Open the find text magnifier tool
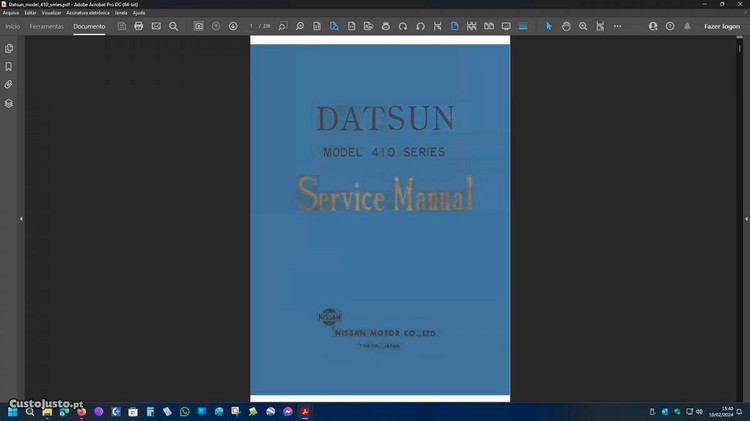The width and height of the screenshot is (750, 421). click(x=173, y=26)
